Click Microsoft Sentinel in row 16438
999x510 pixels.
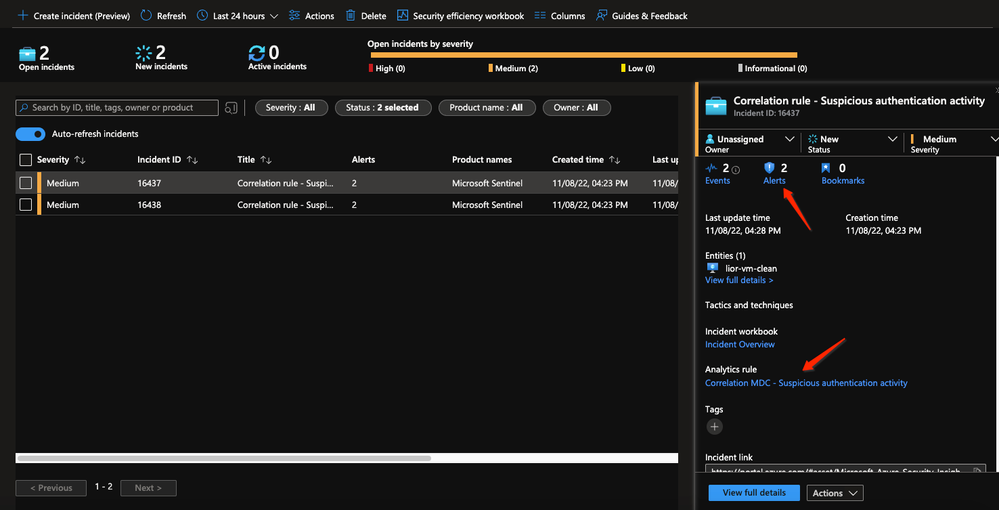[487, 205]
